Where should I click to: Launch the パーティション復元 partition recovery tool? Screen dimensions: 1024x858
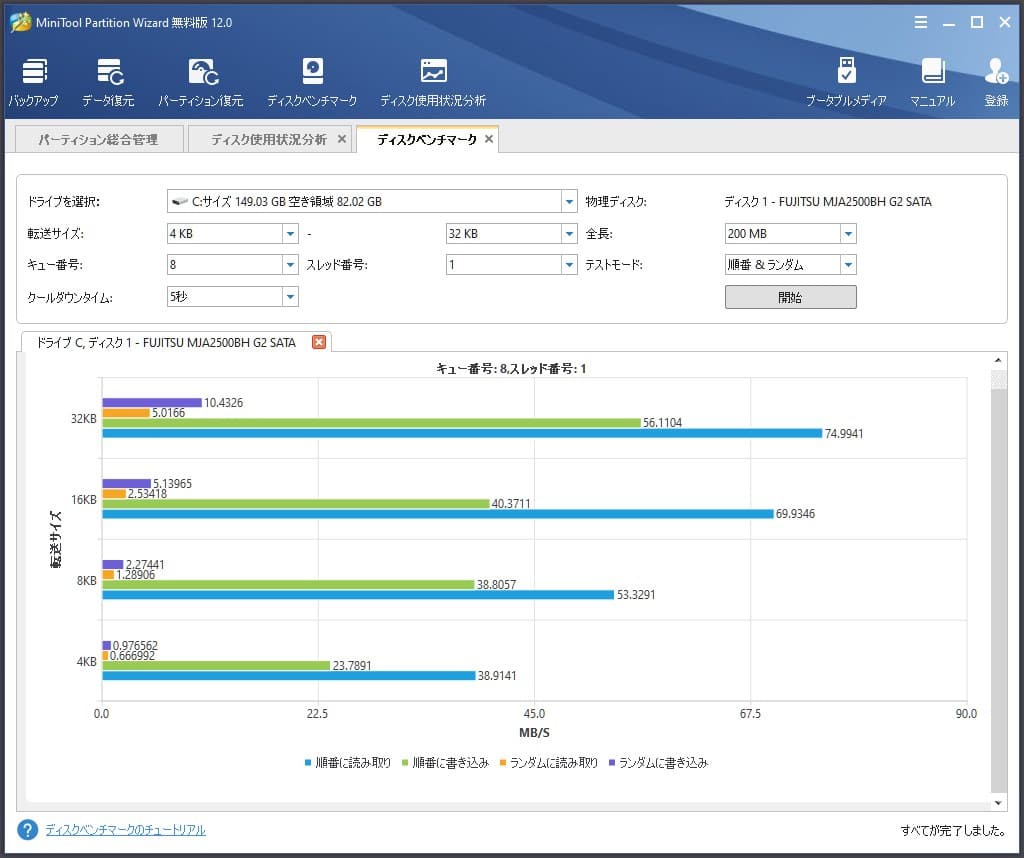tap(201, 82)
